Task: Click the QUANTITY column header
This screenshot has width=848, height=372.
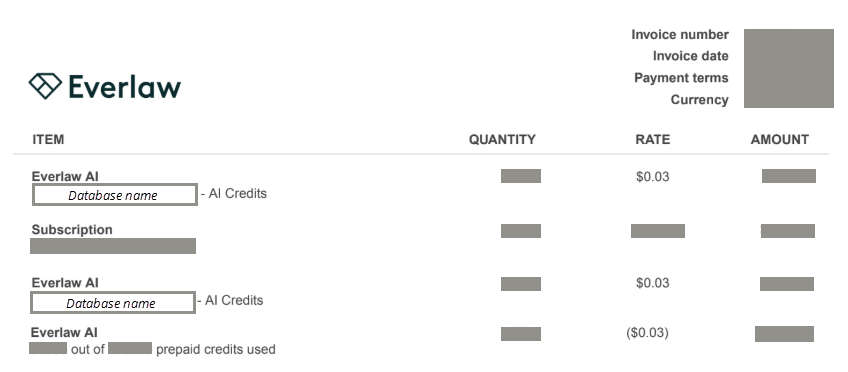Action: (x=502, y=140)
